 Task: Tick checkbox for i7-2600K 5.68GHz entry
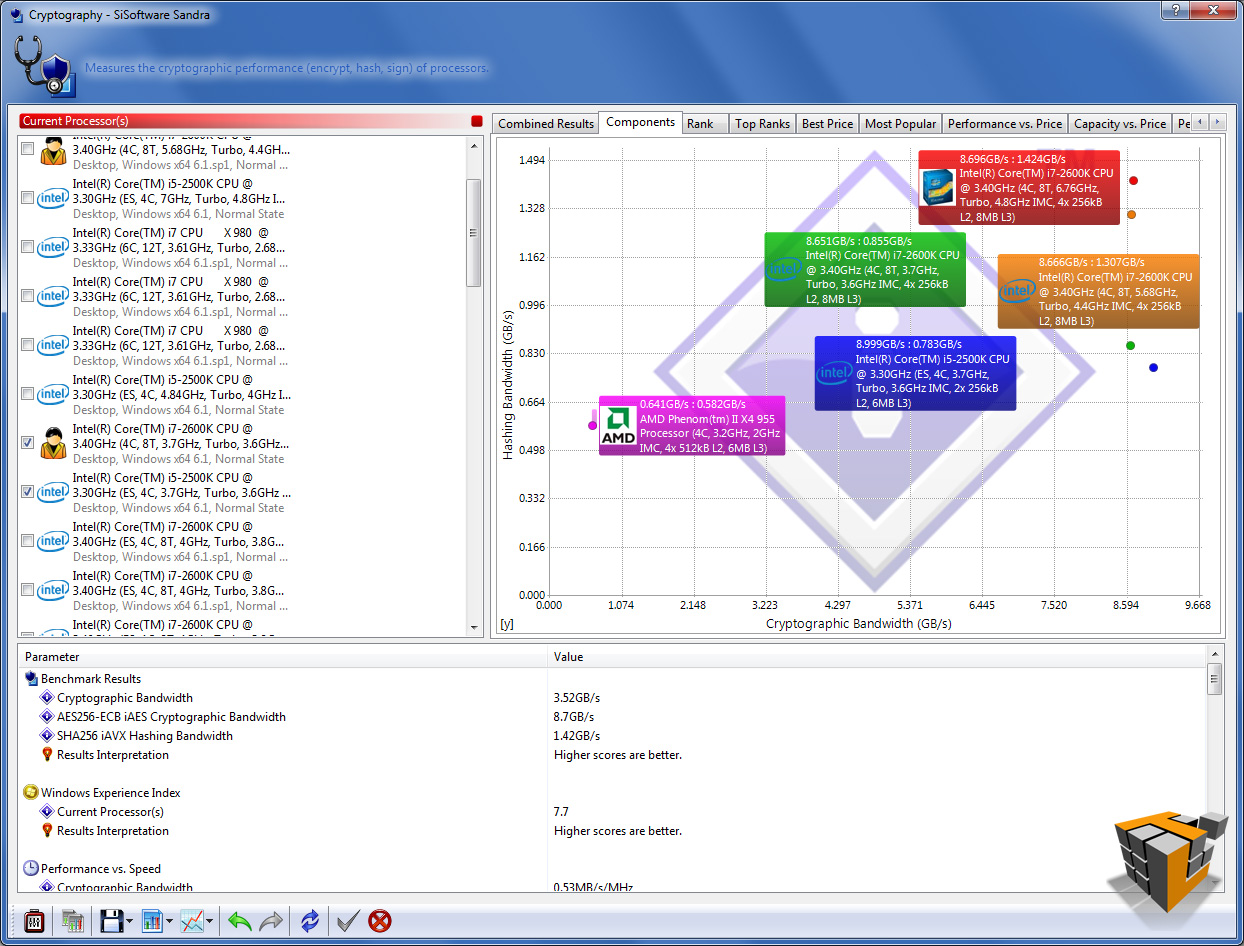[x=27, y=149]
